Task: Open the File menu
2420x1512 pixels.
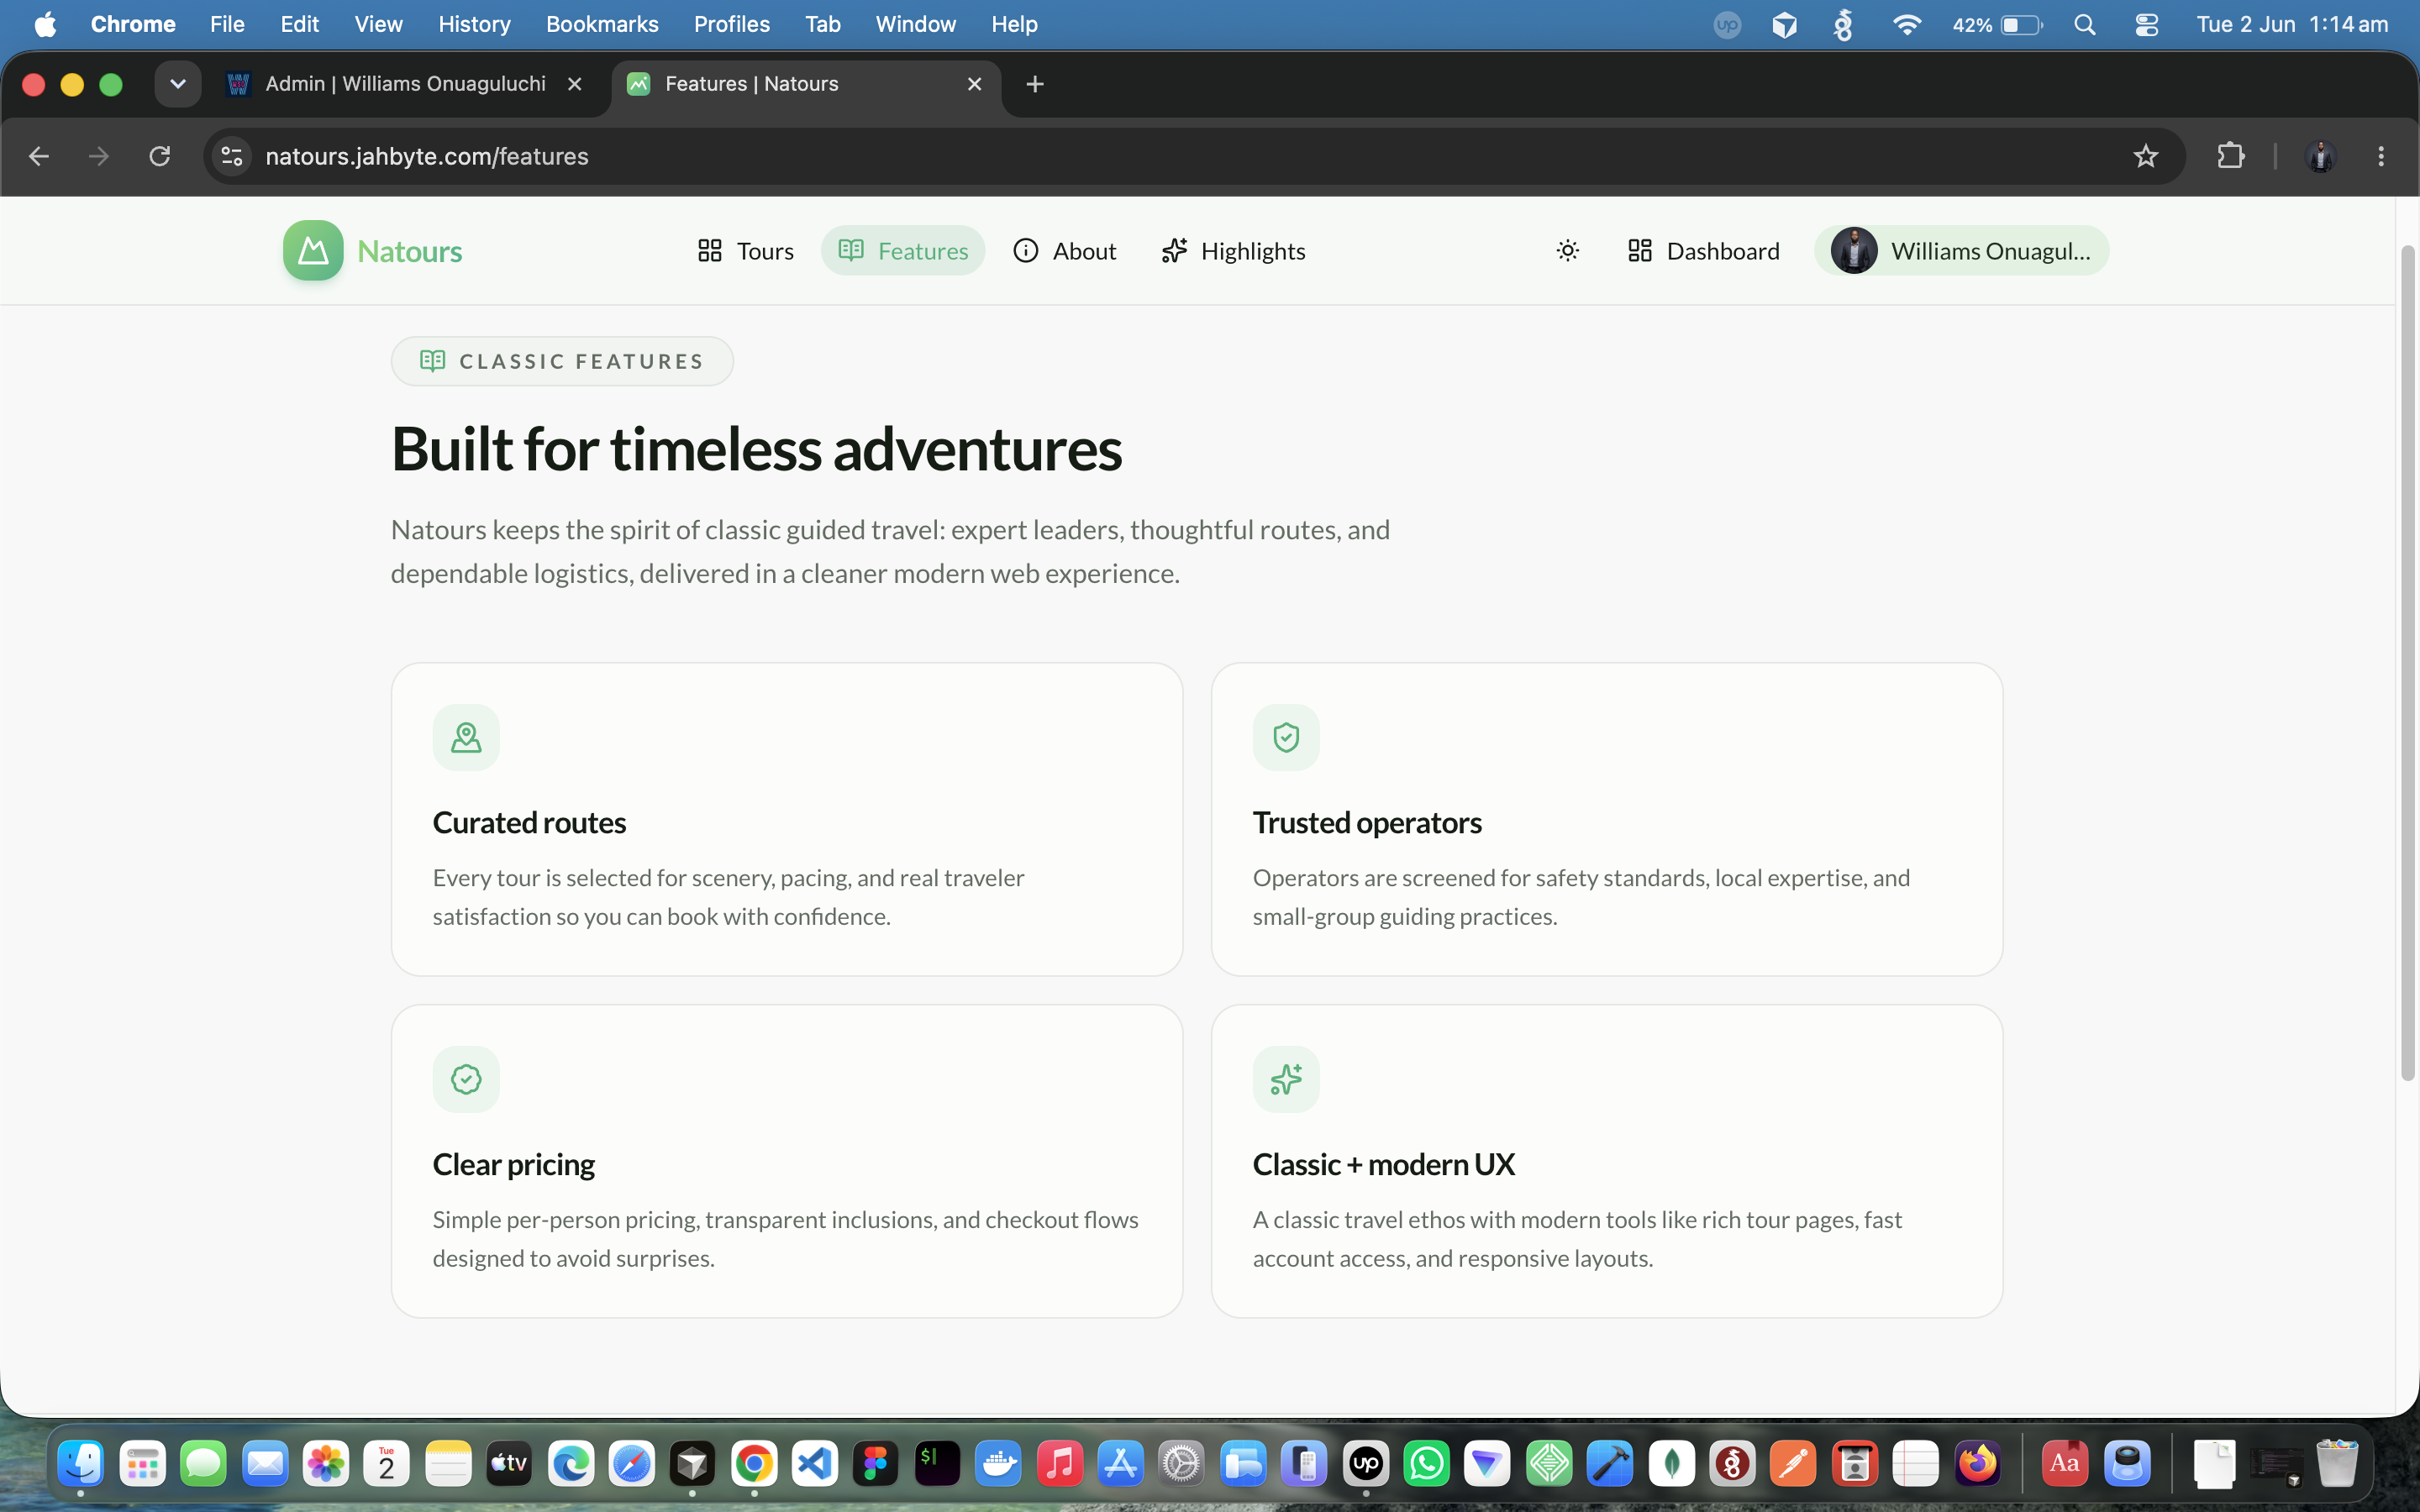Action: coord(227,24)
